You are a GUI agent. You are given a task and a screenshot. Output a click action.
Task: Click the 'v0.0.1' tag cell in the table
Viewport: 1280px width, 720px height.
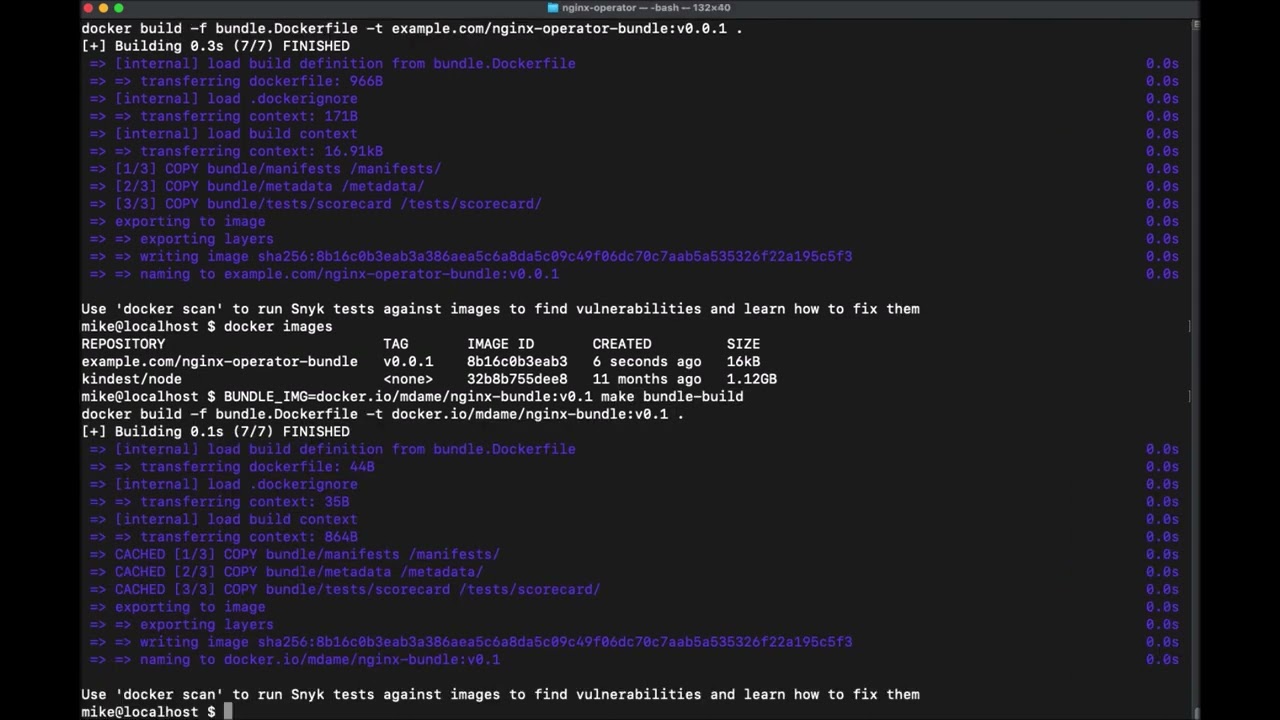tap(408, 361)
